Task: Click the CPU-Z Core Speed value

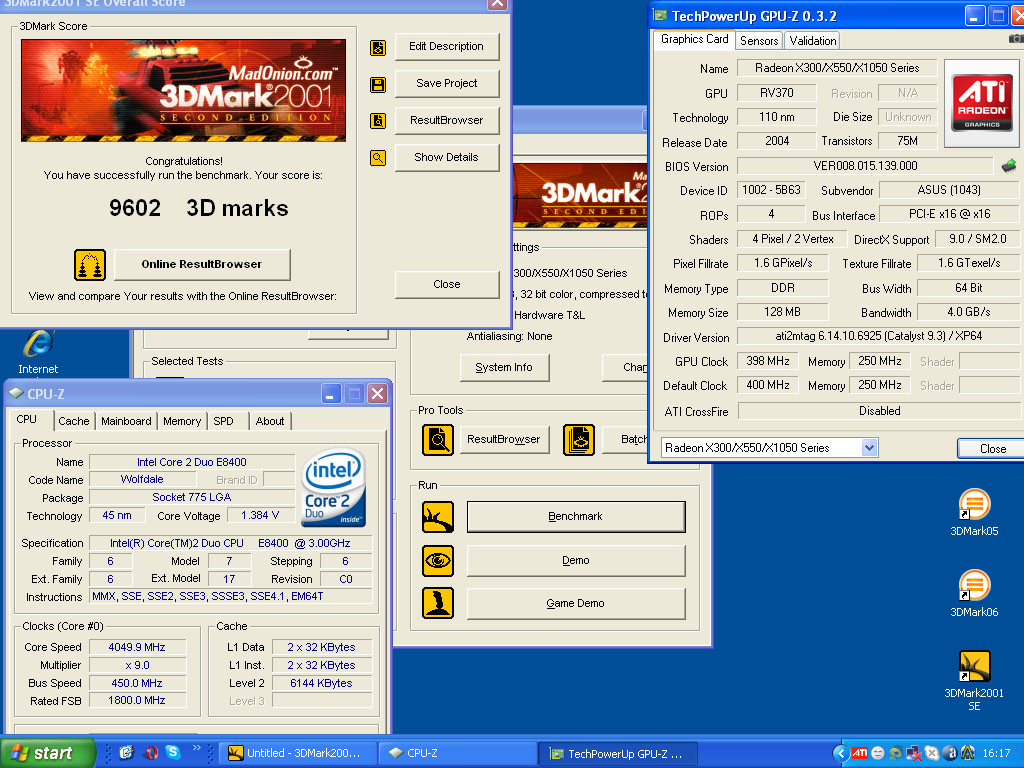Action: (137, 647)
